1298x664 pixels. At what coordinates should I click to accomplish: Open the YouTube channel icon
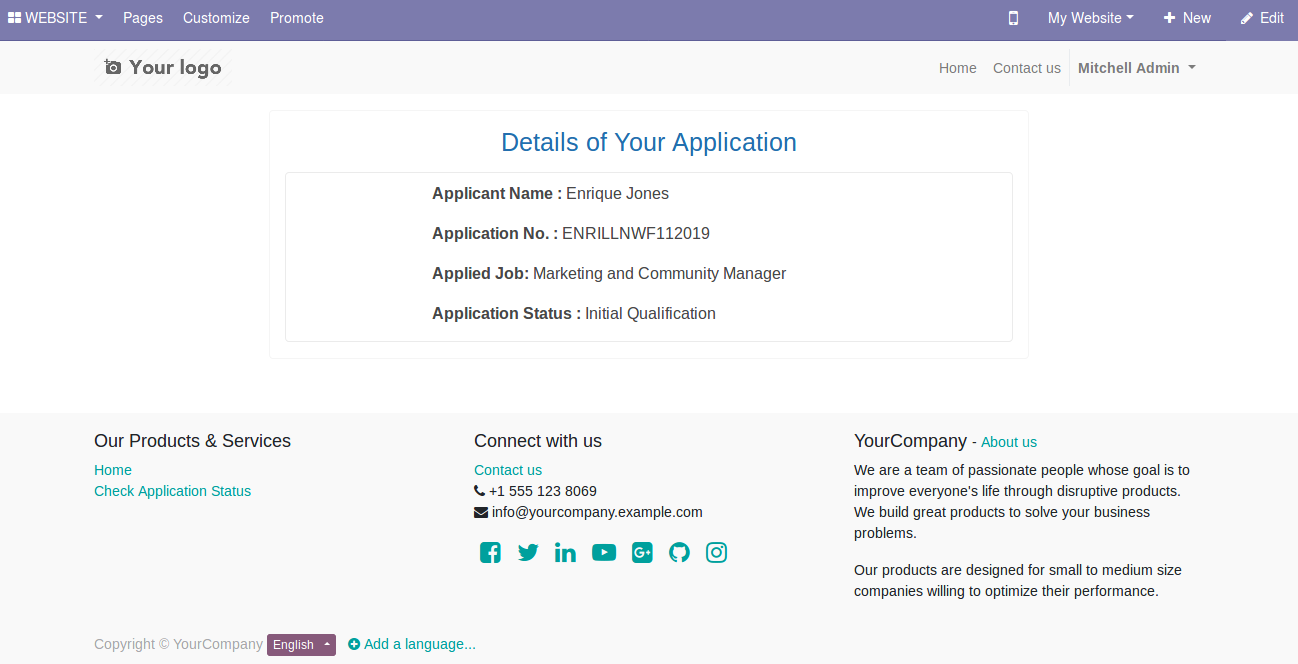click(603, 552)
